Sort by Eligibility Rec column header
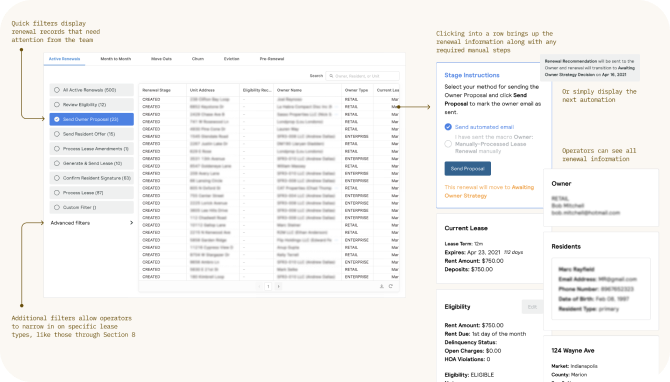Image resolution: width=670 pixels, height=382 pixels. point(257,90)
